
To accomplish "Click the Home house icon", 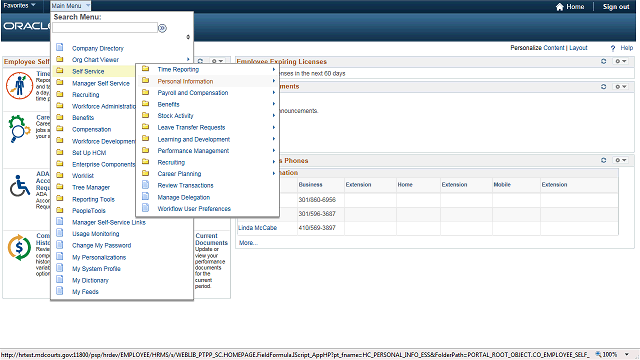I will click(x=560, y=7).
